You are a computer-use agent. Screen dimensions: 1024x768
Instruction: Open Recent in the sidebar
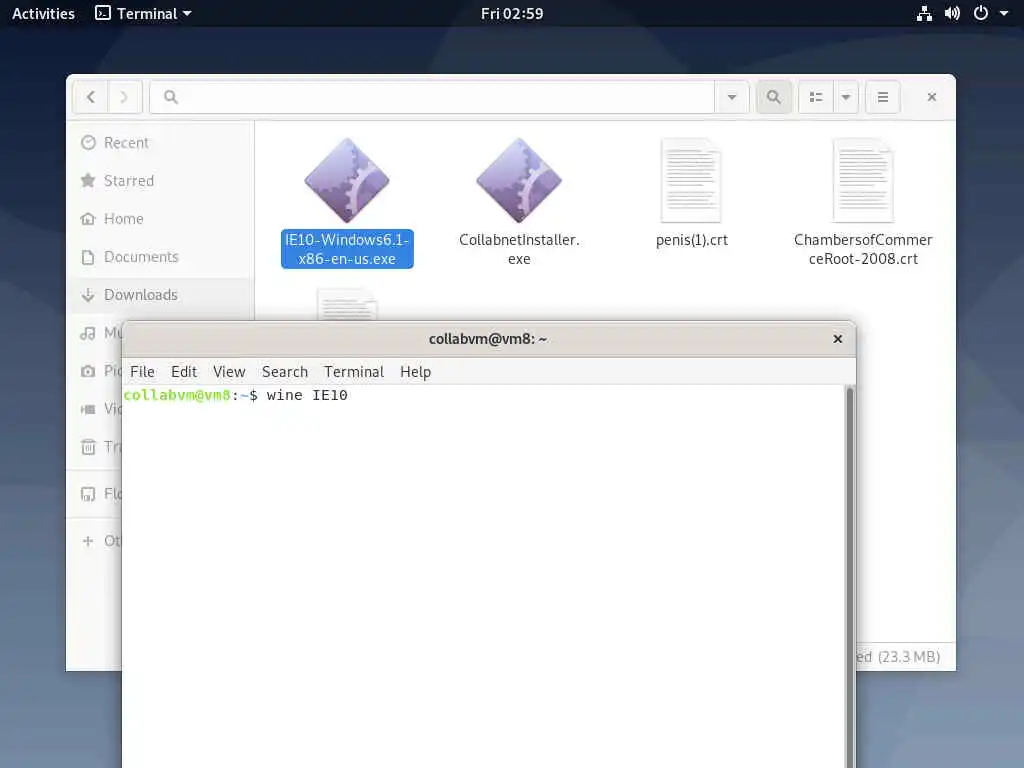coord(160,142)
